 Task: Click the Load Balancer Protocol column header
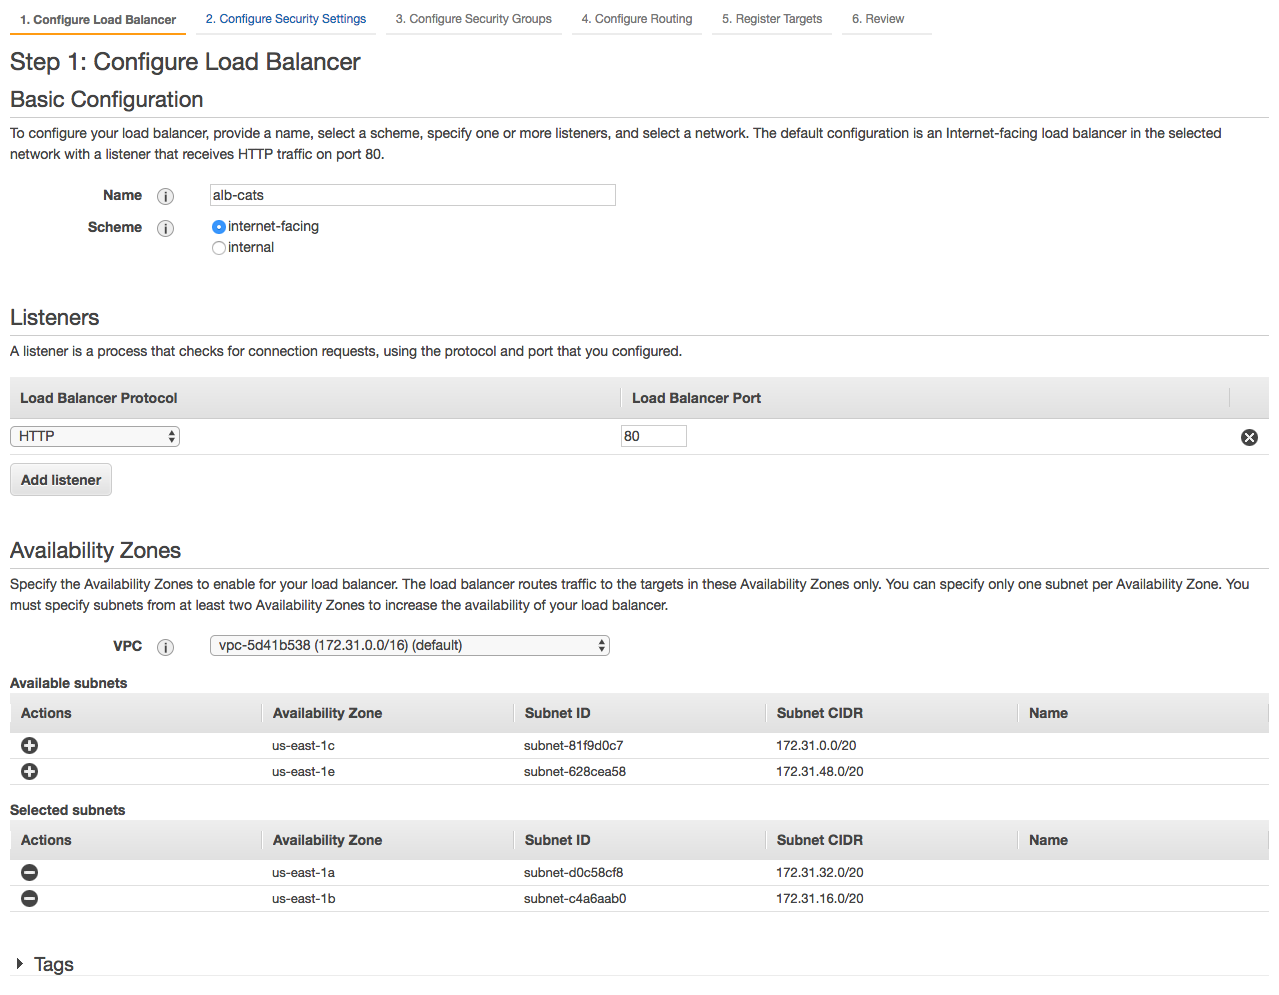point(99,398)
